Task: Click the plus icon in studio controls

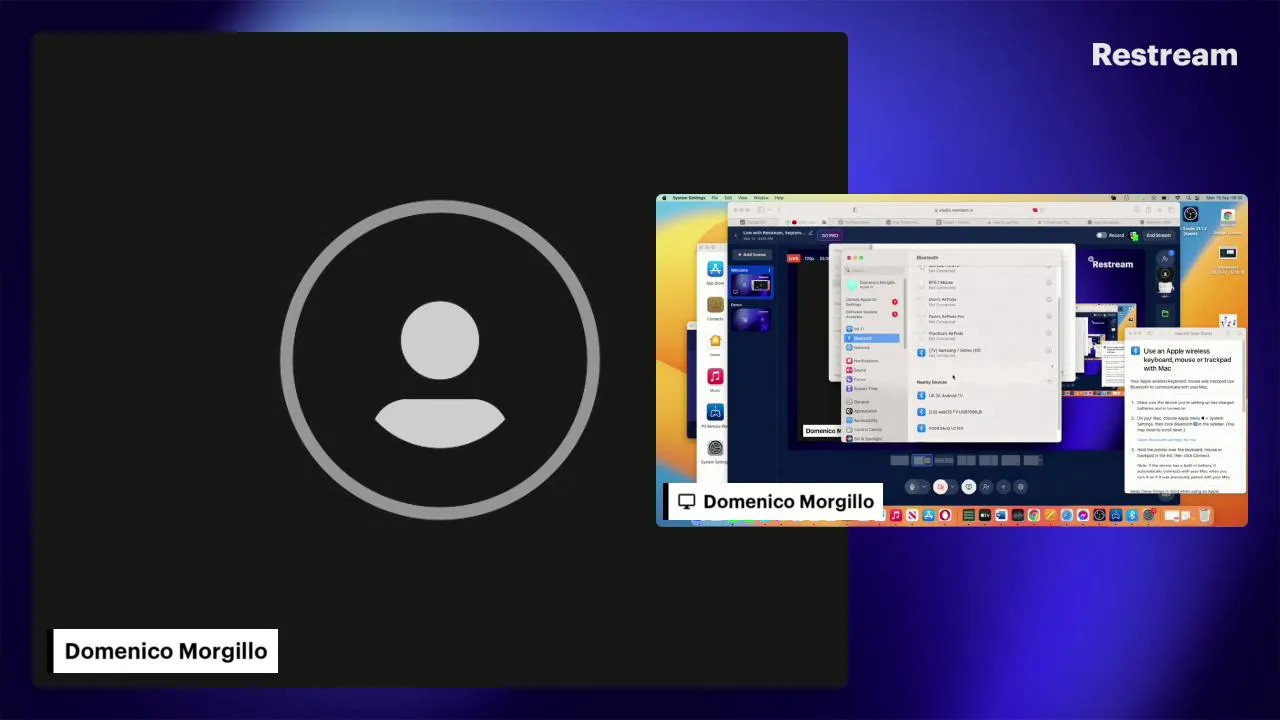Action: tap(1003, 487)
